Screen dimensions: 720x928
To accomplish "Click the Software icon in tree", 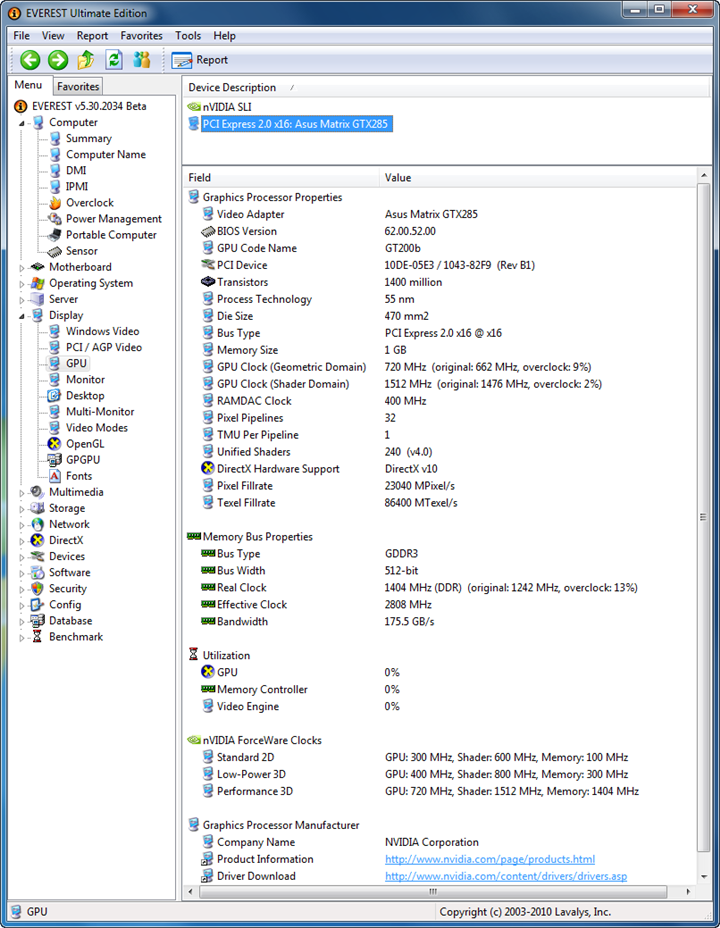I will click(37, 572).
